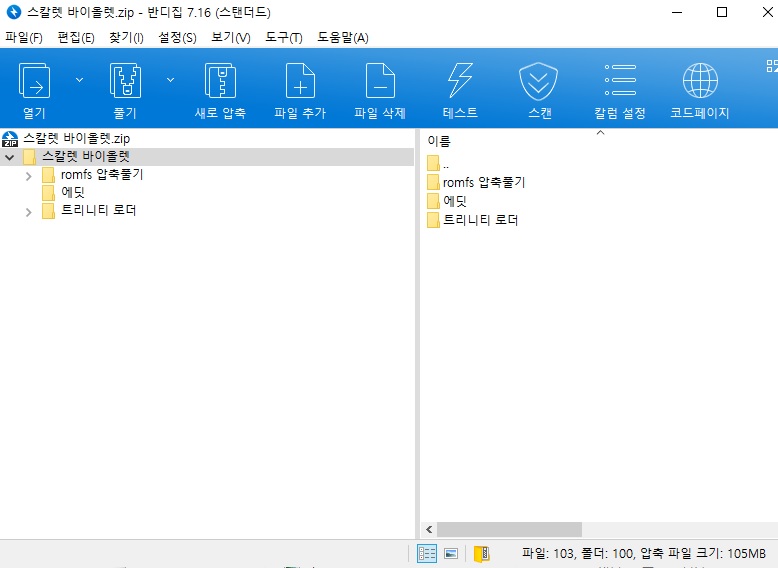Click the Delete File (파일 삭제) icon
Screen dimensions: 778x568
[380, 80]
